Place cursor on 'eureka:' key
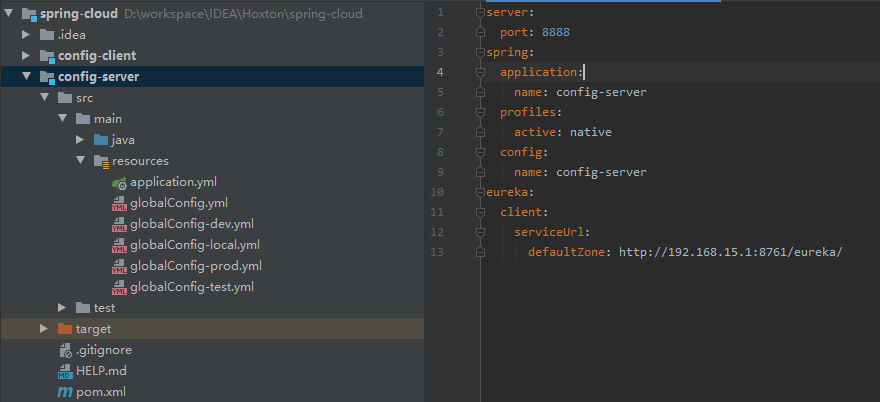Image resolution: width=880 pixels, height=402 pixels. [x=510, y=192]
